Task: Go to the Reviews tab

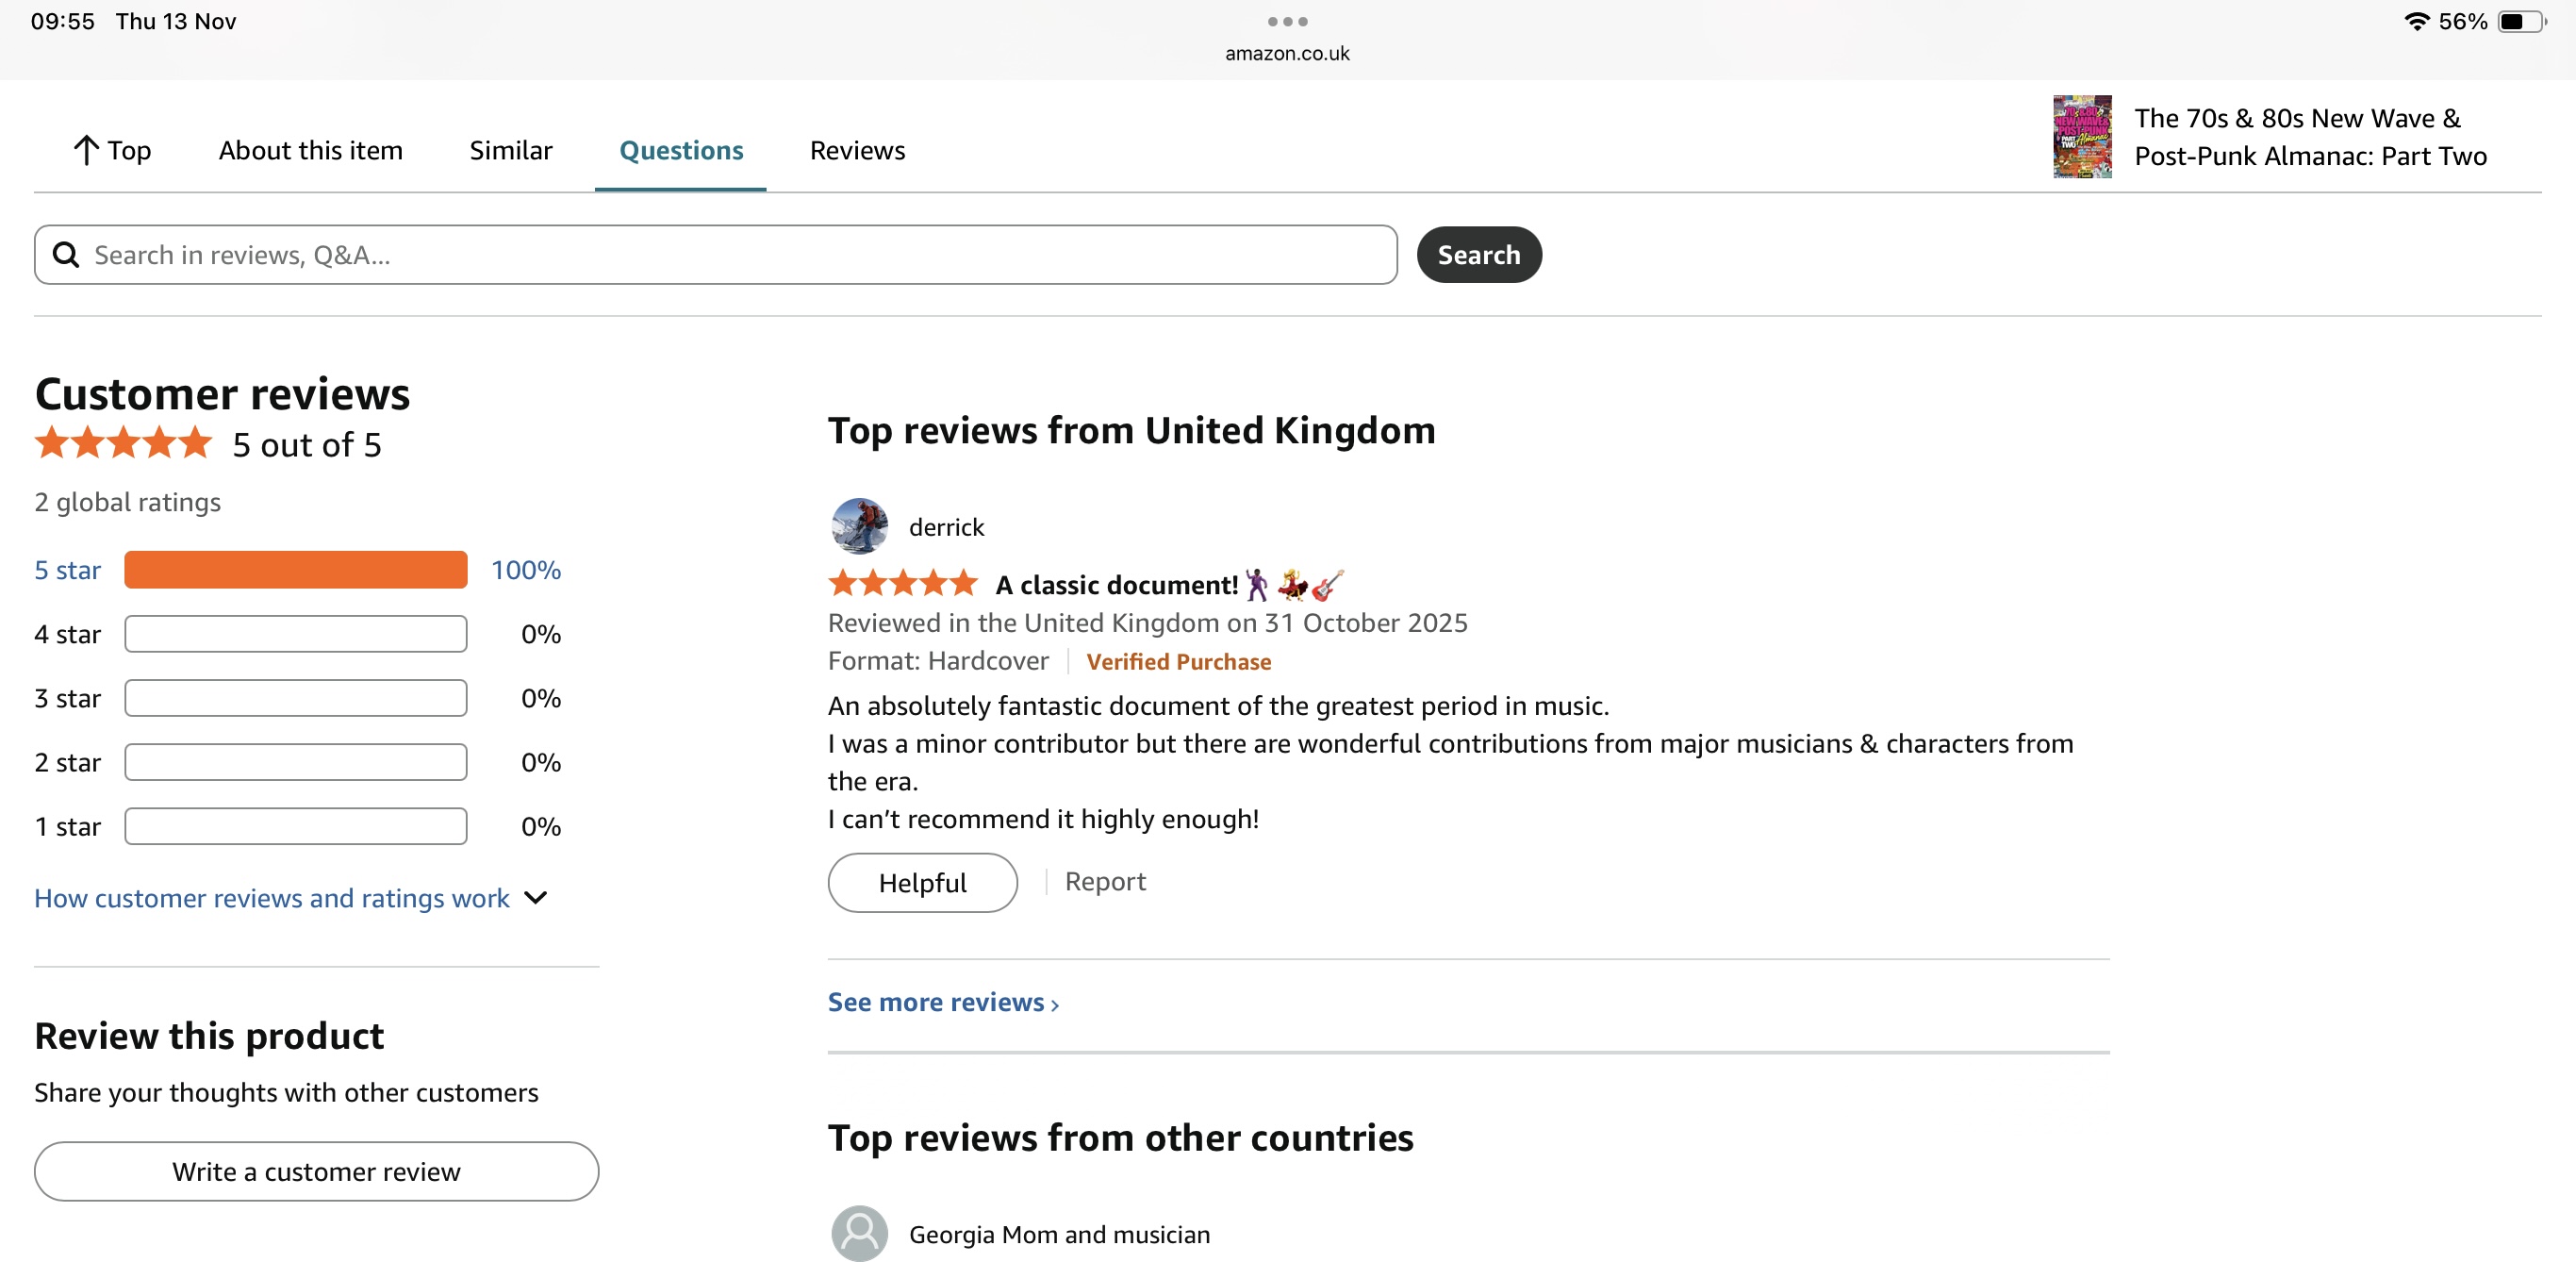Action: tap(857, 150)
